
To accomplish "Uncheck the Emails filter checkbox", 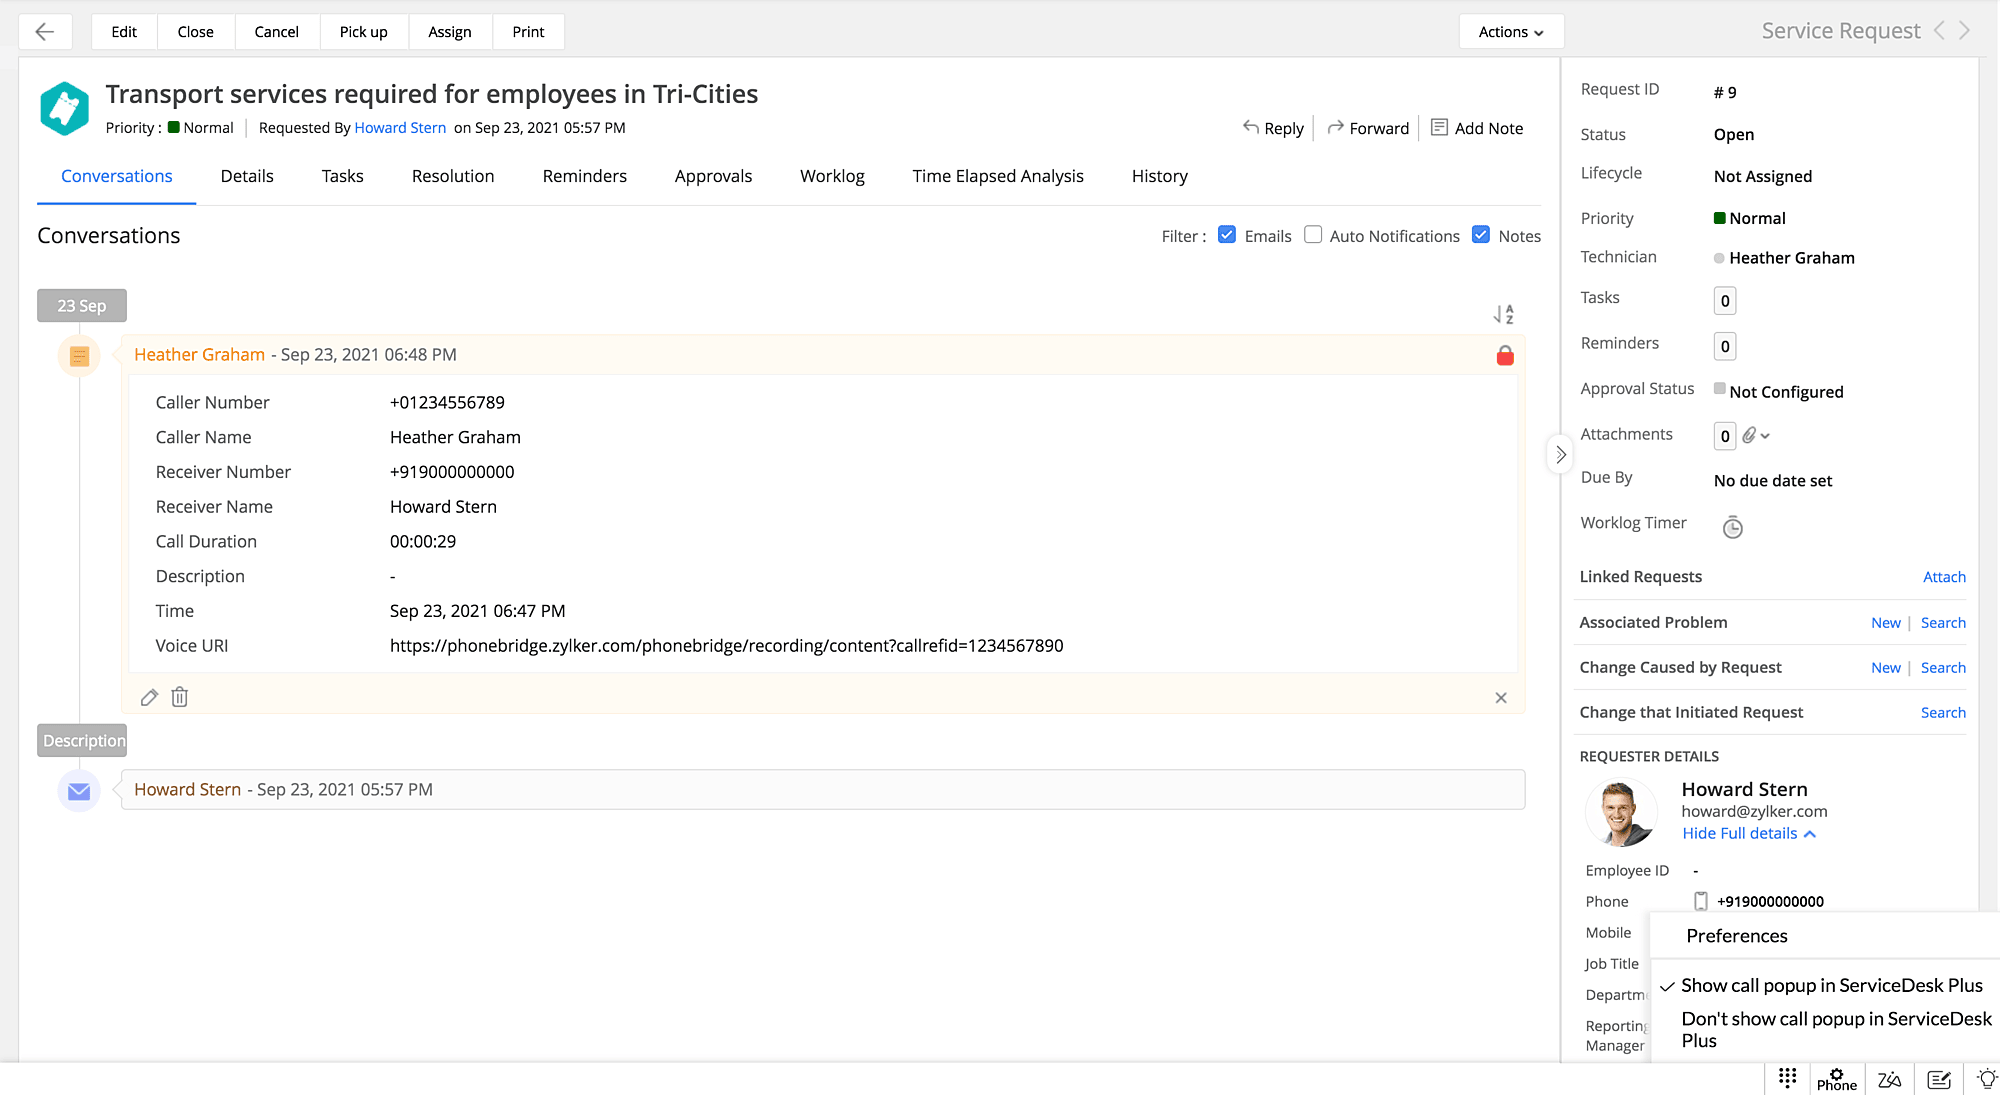I will click(x=1227, y=235).
